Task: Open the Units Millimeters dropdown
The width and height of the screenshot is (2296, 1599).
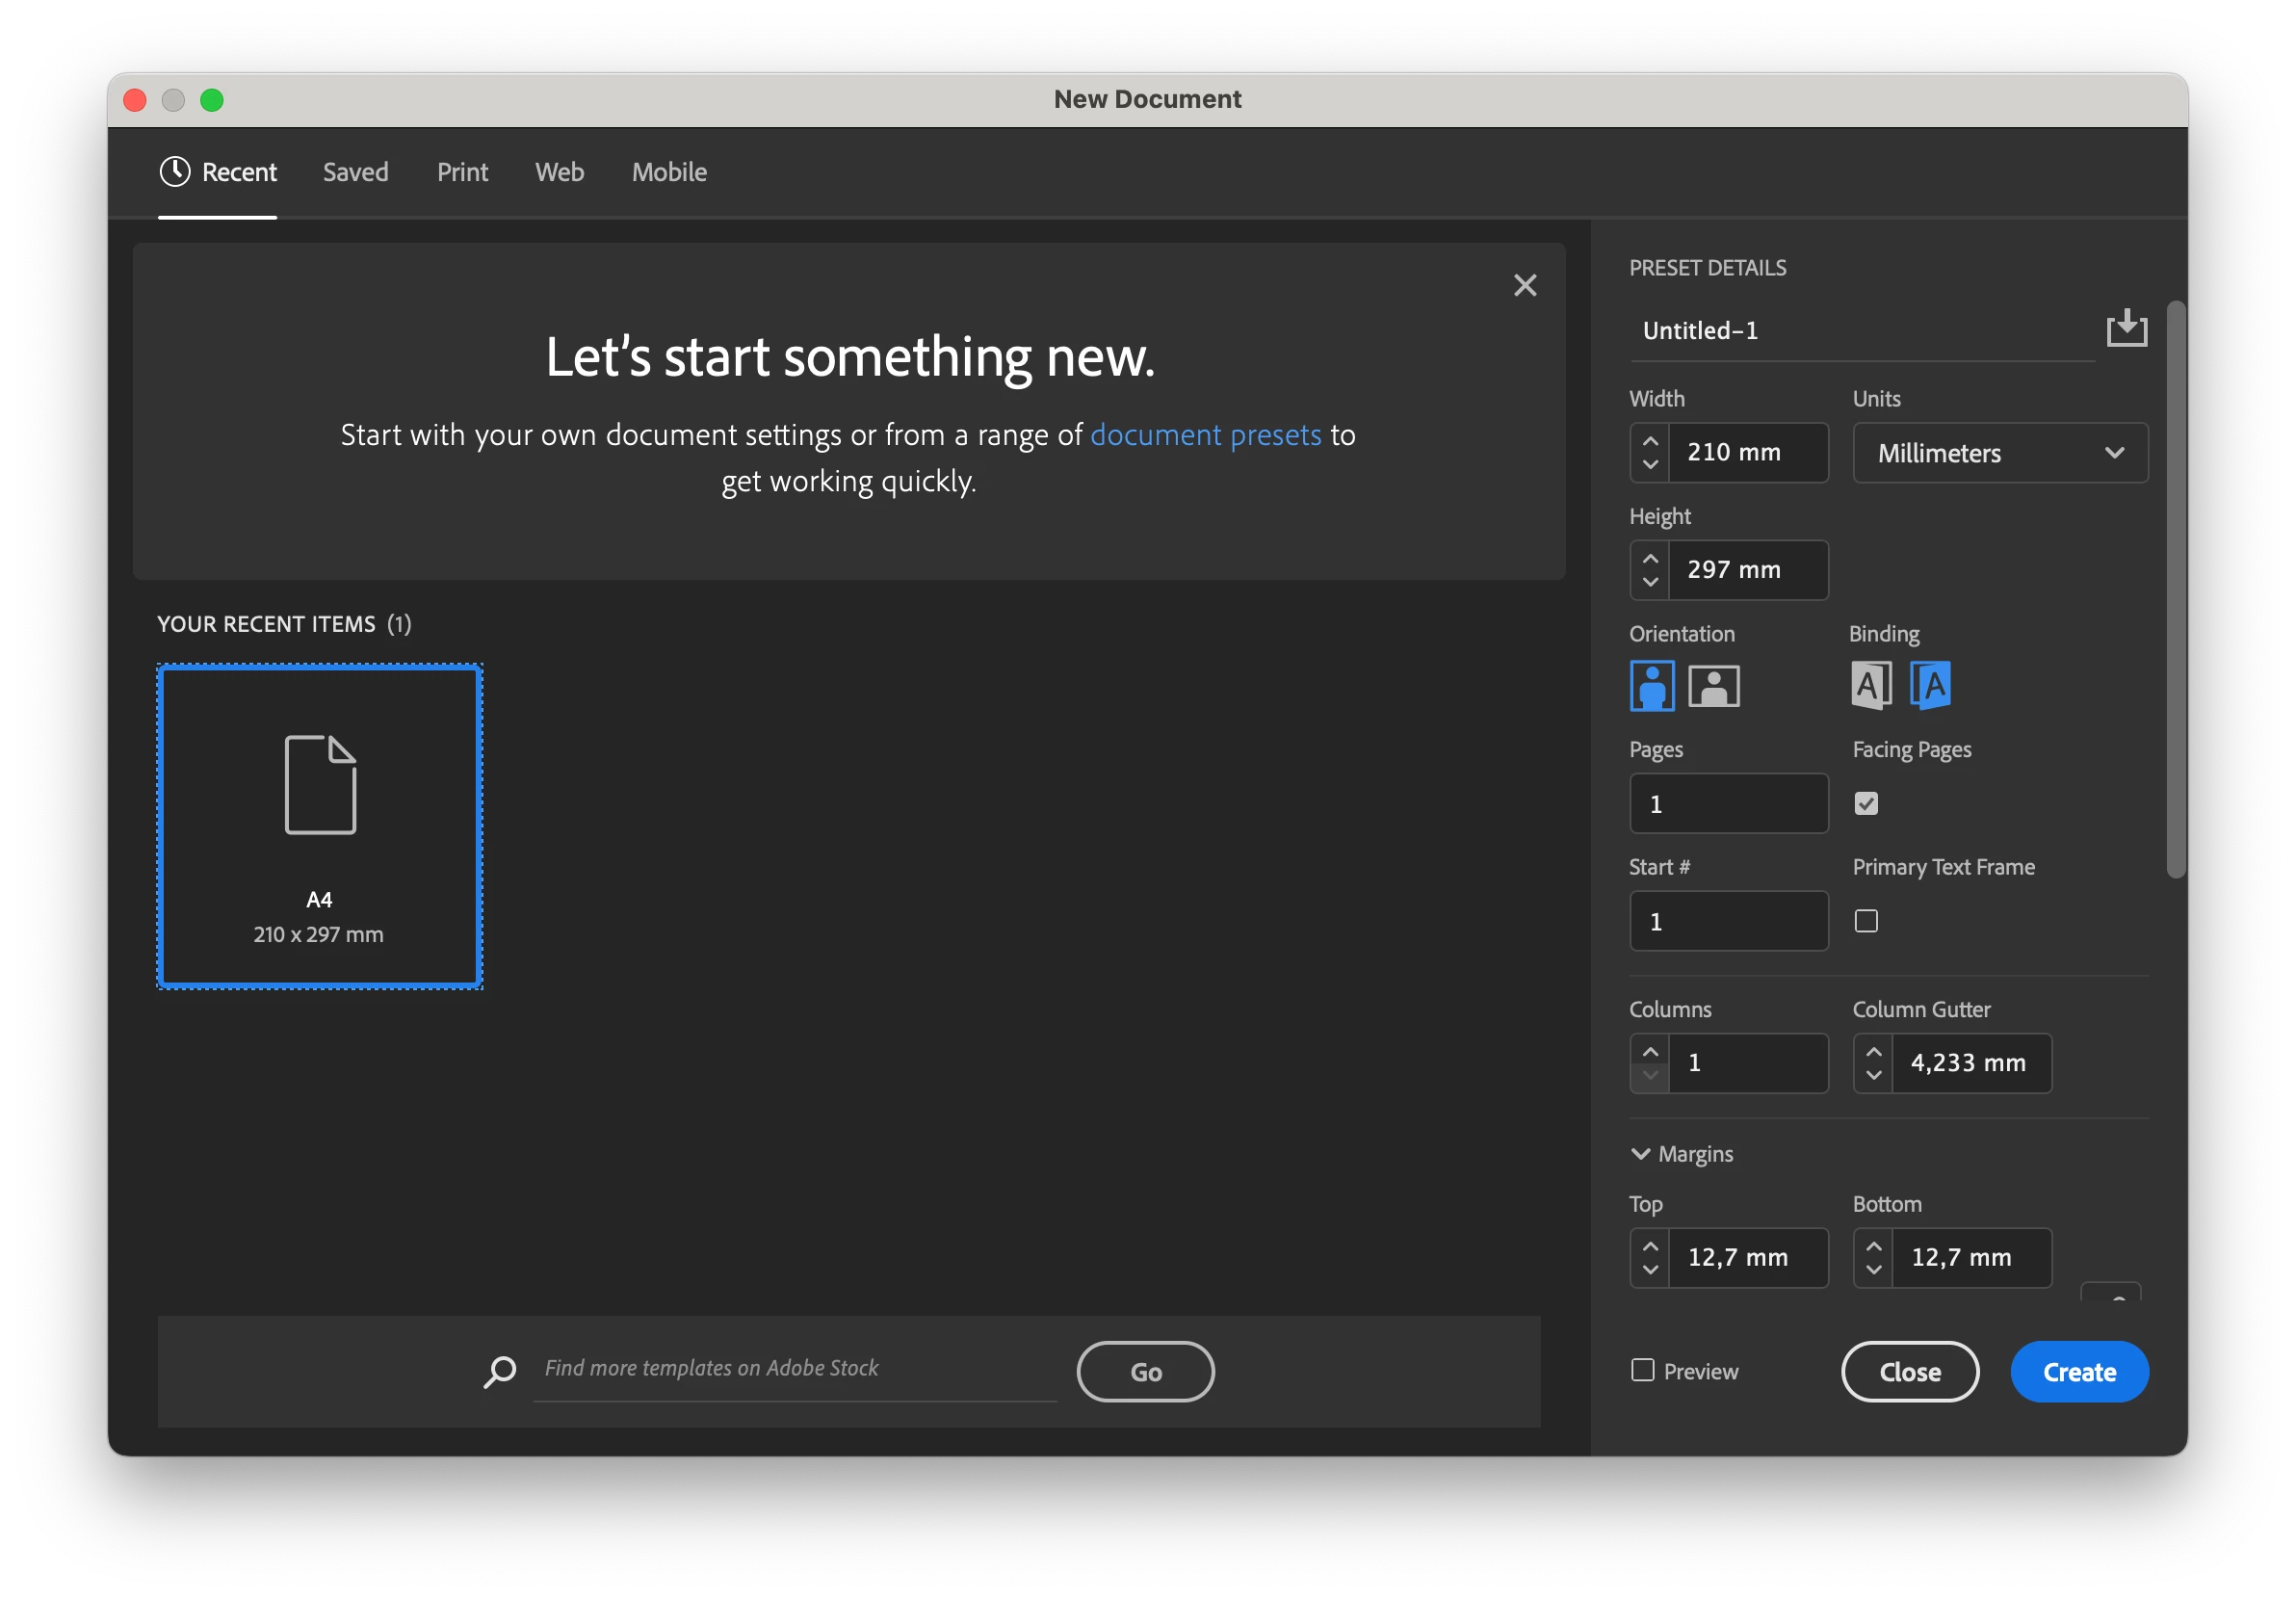Action: pos(2000,453)
